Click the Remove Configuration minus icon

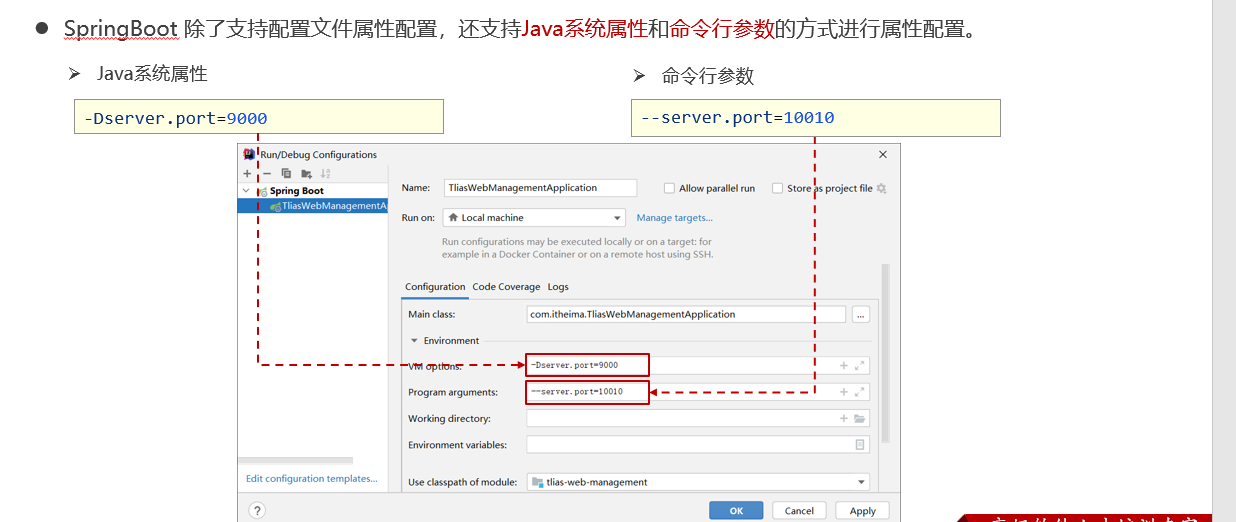point(267,173)
